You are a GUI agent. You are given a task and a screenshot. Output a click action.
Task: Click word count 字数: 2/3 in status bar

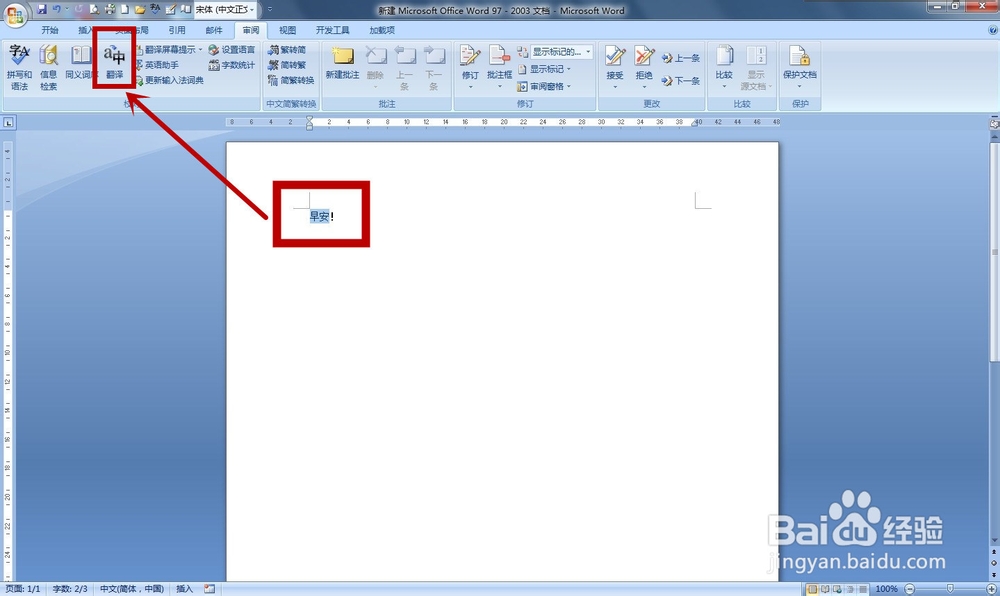[70, 589]
